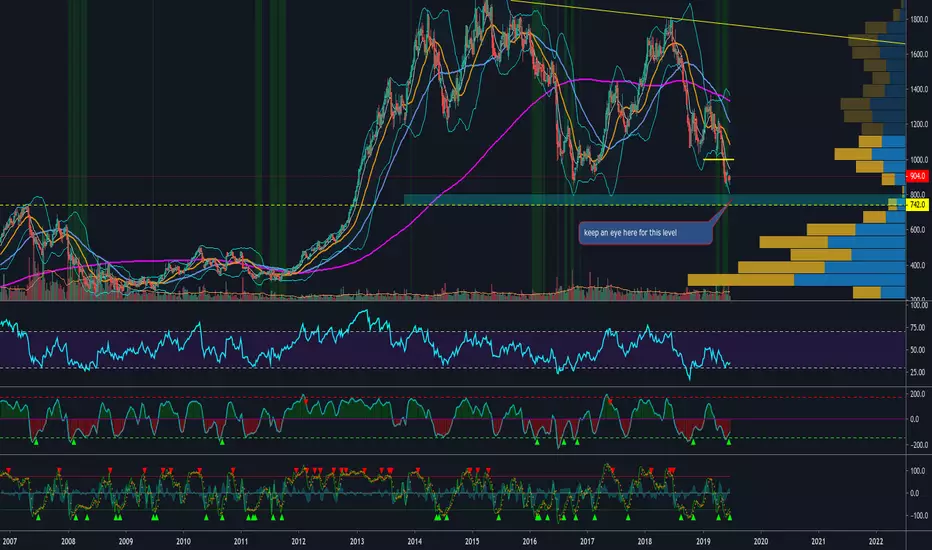Viewport: 932px width, 550px height.
Task: Click the 2015 label on the time axis
Action: tap(472, 542)
